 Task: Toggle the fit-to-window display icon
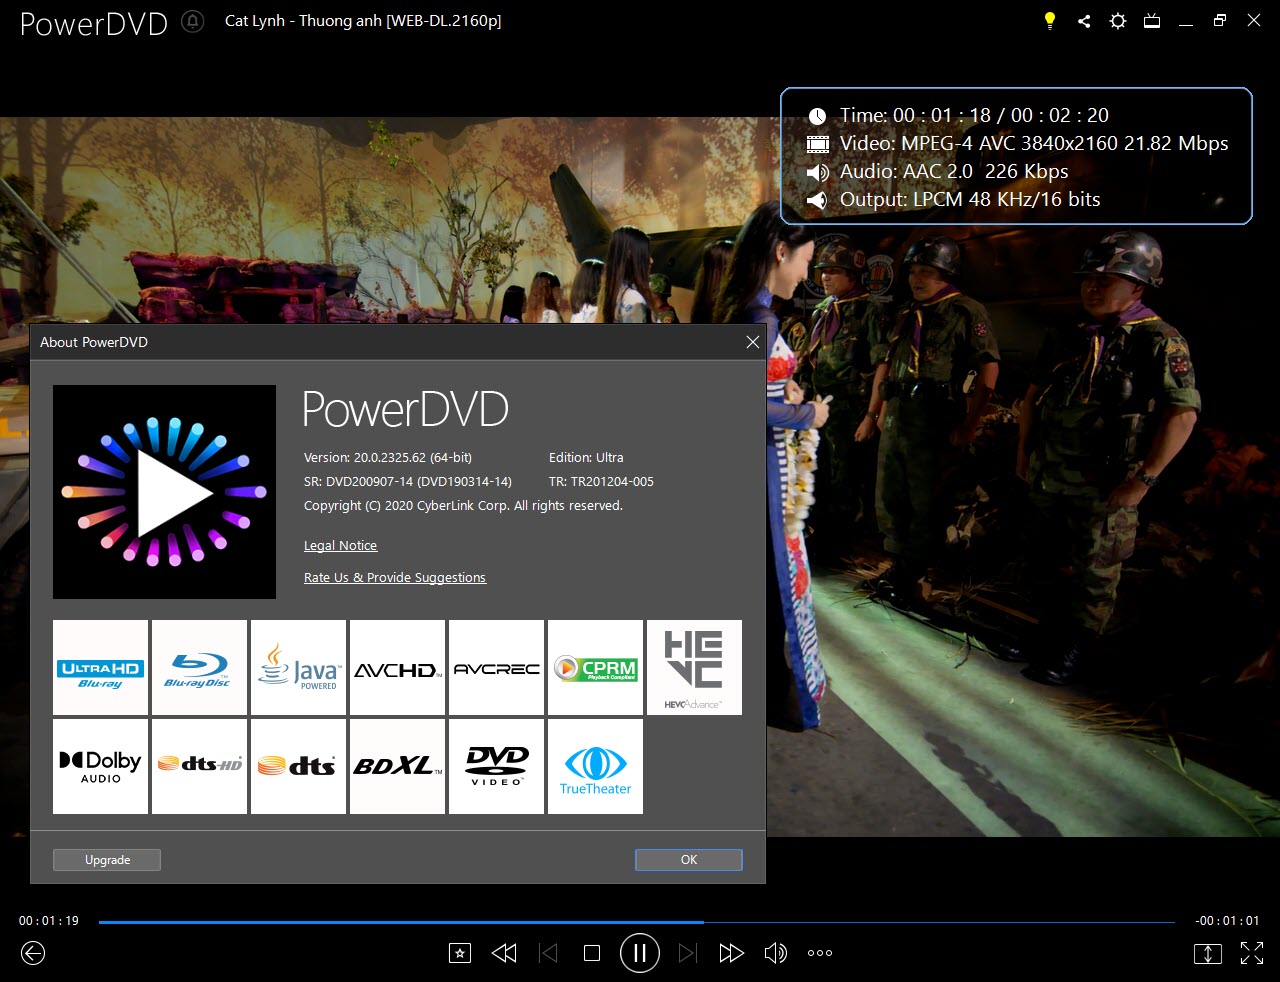[x=1208, y=953]
